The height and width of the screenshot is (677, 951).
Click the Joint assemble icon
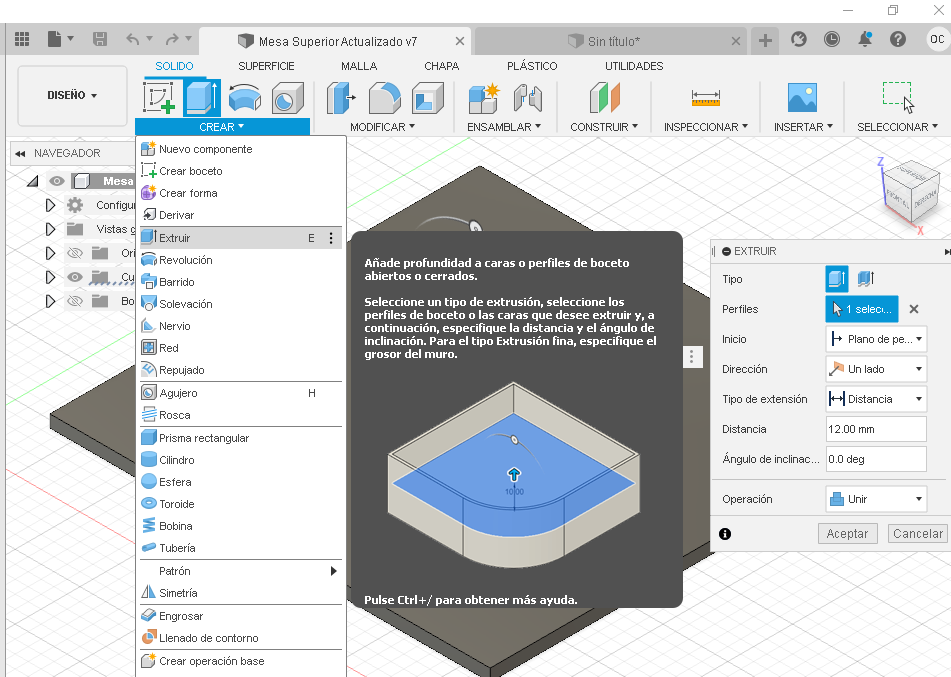pos(528,98)
